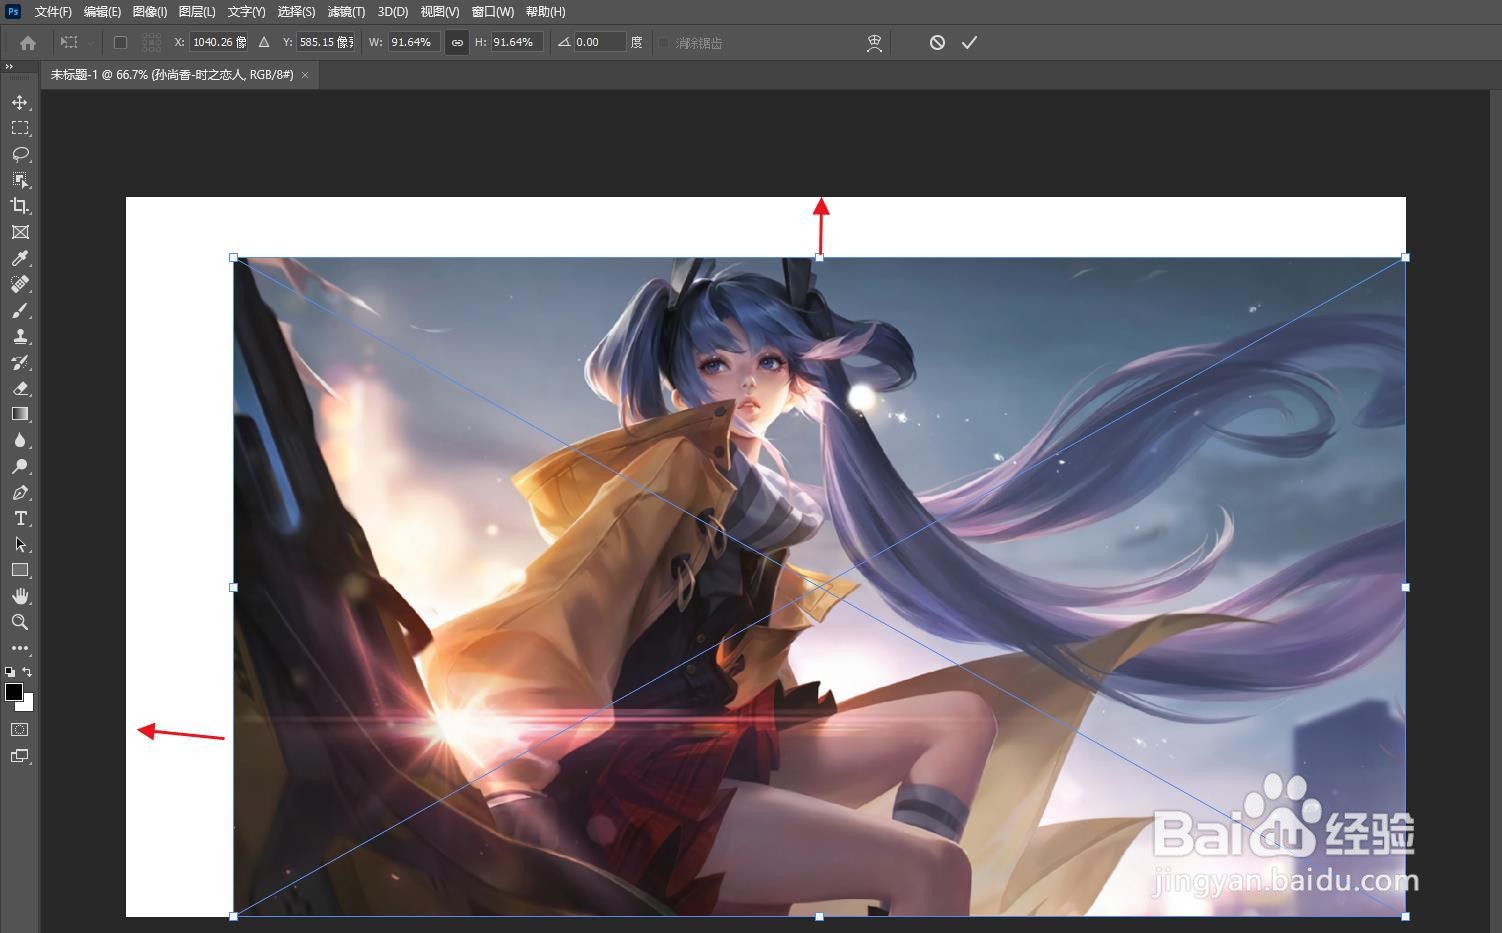This screenshot has width=1502, height=933.
Task: Reset default foreground and background colors
Action: [x=9, y=672]
